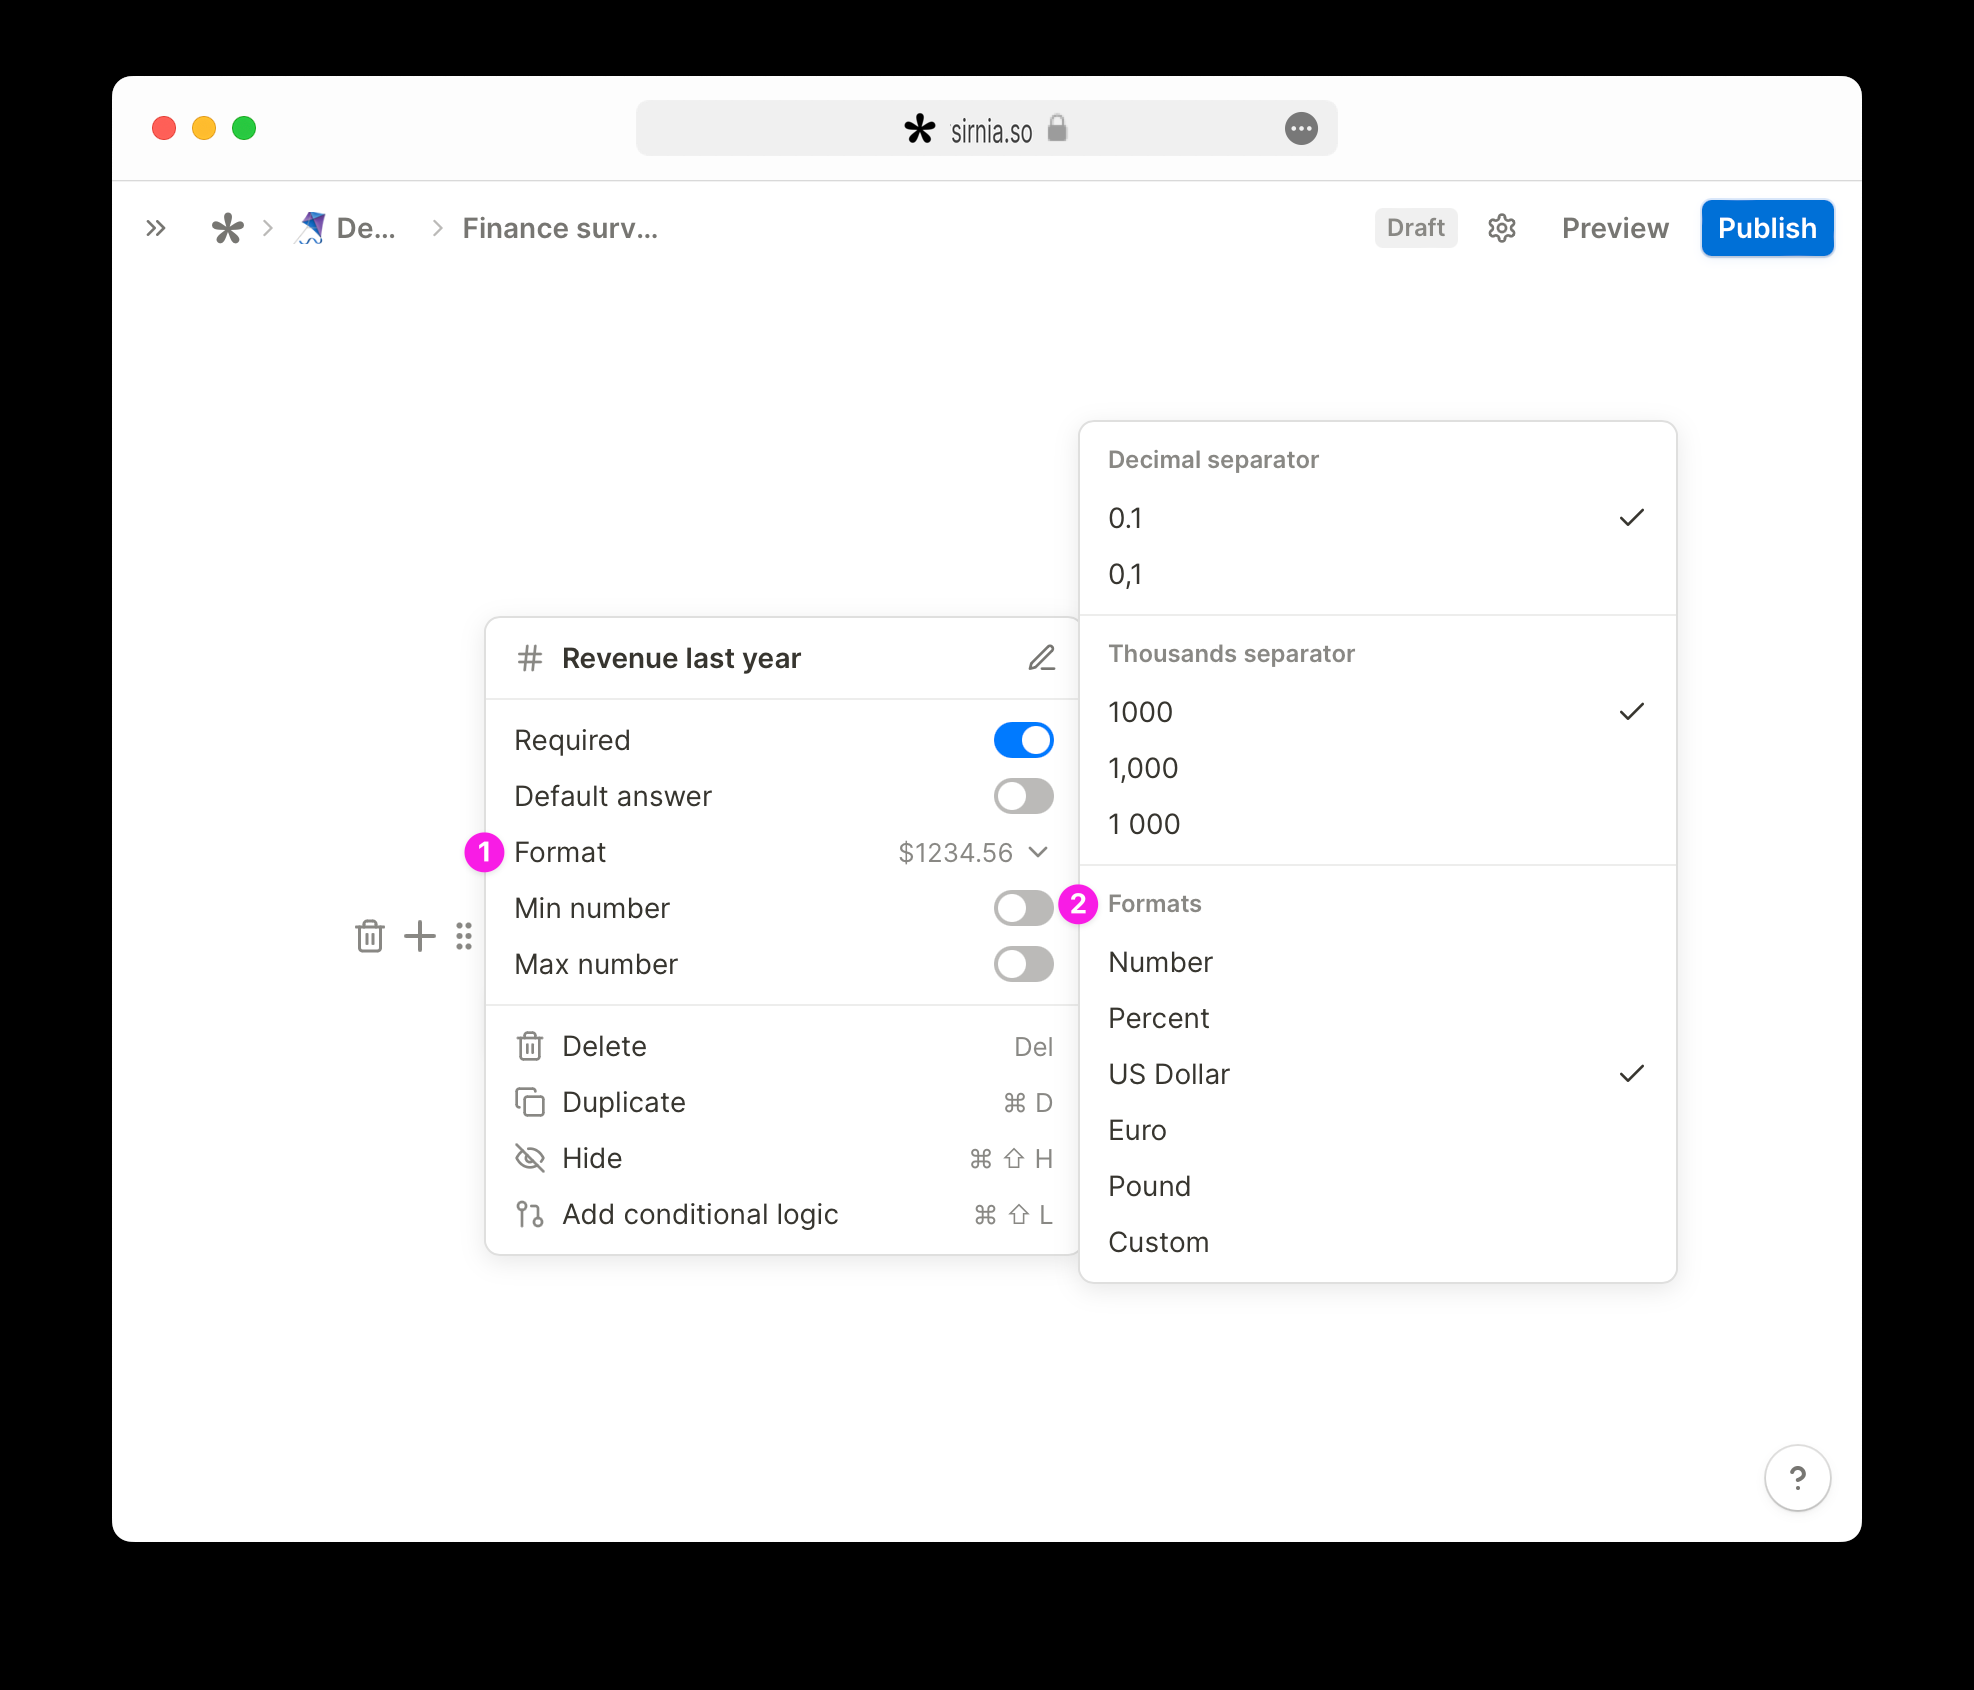1974x1690 pixels.
Task: Click the Publish button
Action: [x=1767, y=228]
